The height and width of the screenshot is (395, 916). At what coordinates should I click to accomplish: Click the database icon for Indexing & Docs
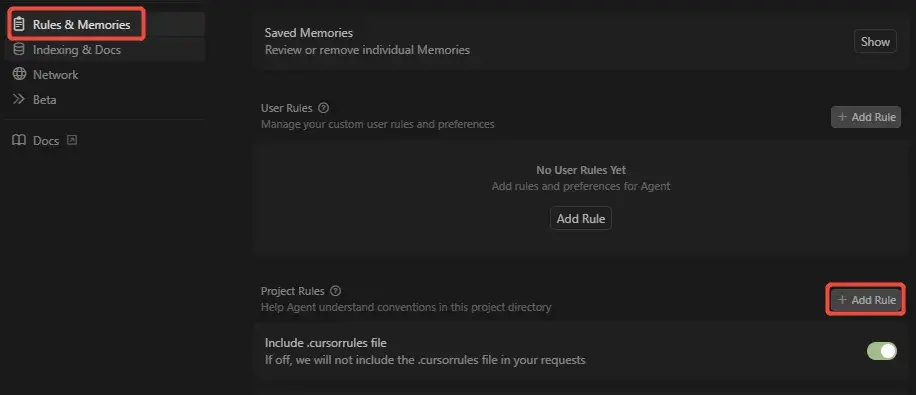[19, 50]
